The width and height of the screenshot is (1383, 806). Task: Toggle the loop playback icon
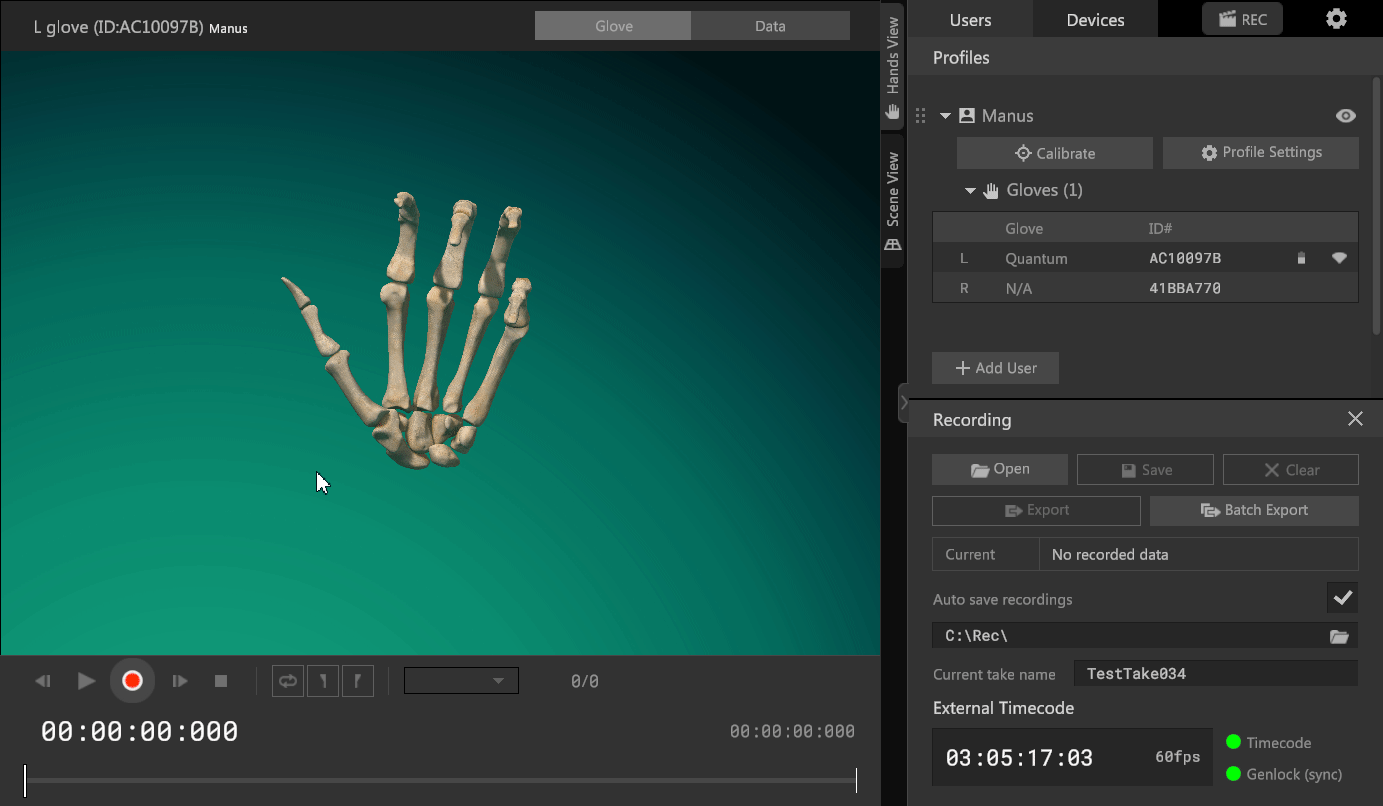[x=288, y=681]
